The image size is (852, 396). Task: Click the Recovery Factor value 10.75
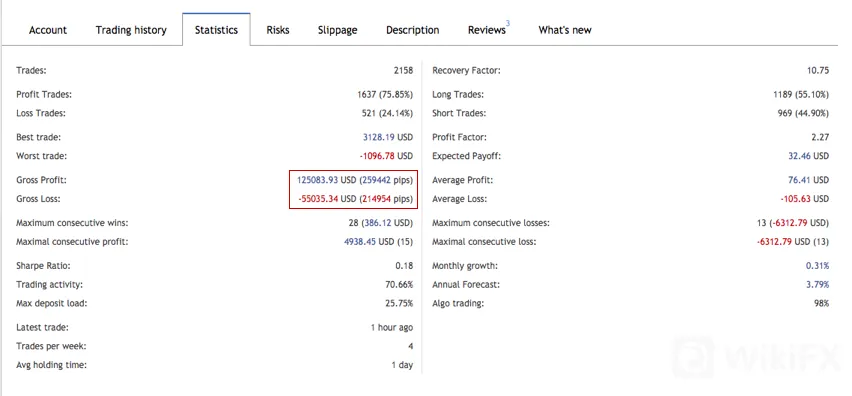tap(818, 71)
